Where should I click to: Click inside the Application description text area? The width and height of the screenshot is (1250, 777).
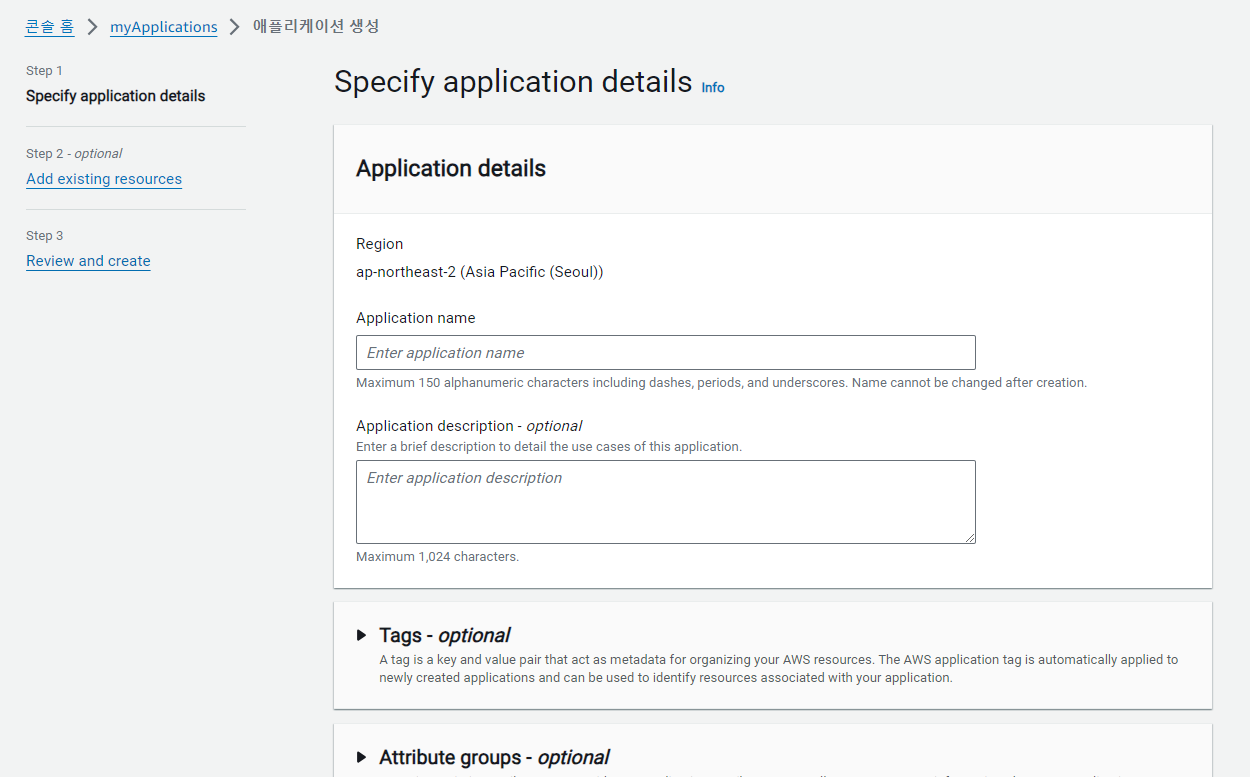[665, 501]
